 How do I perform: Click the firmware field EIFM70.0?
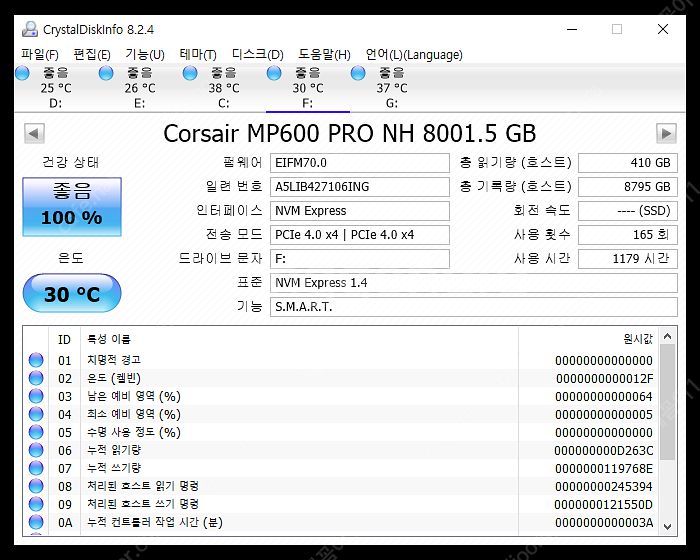pyautogui.click(x=360, y=163)
